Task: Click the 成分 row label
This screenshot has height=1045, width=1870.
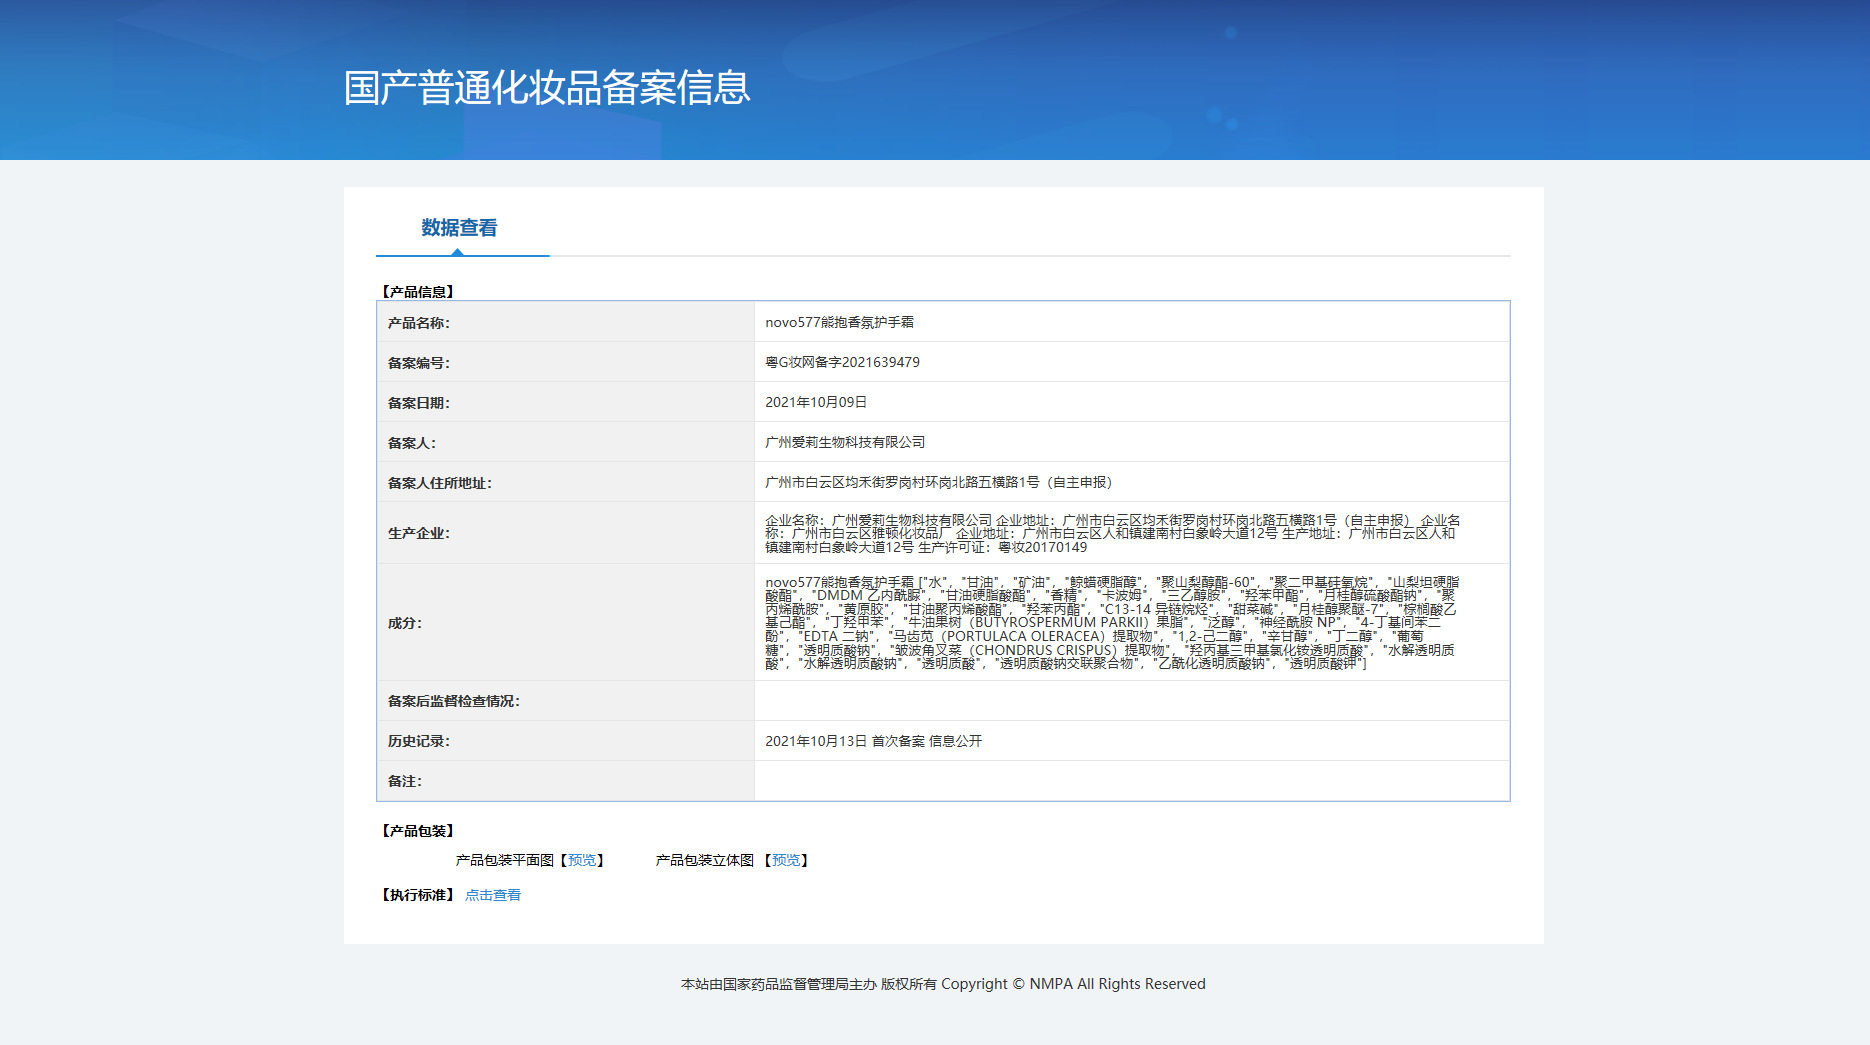Action: point(405,623)
